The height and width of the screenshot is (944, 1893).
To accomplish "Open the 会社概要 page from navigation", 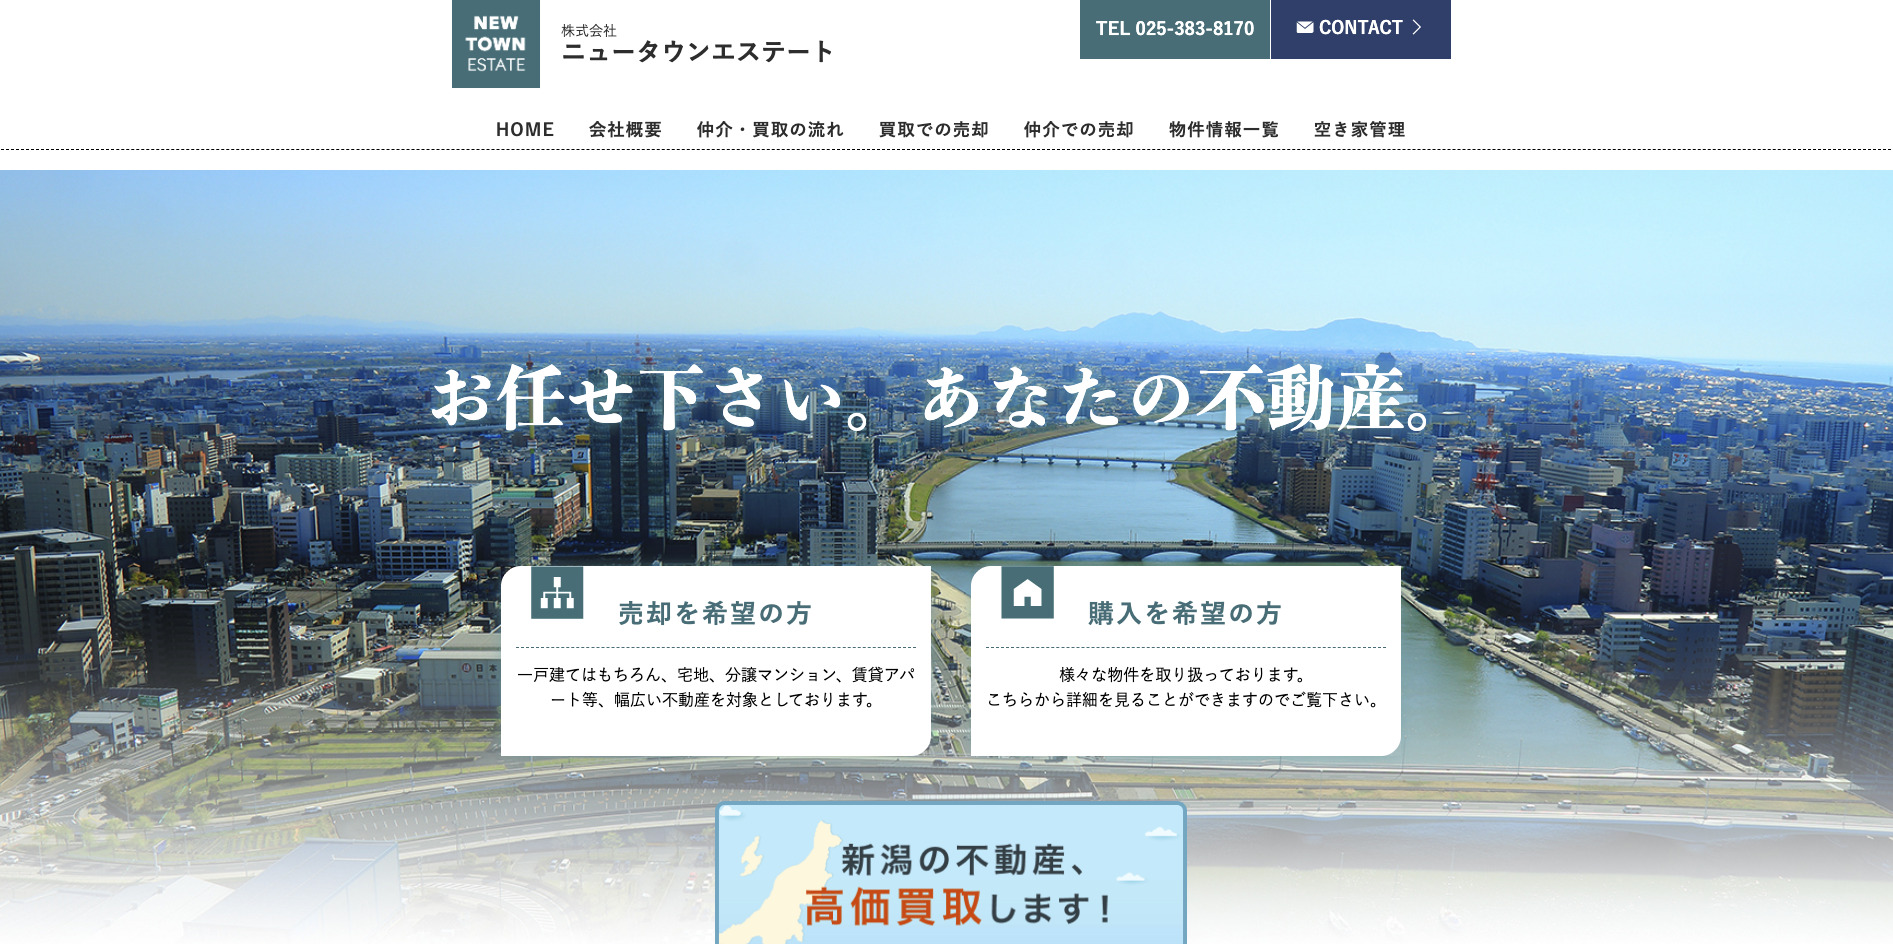I will point(626,129).
